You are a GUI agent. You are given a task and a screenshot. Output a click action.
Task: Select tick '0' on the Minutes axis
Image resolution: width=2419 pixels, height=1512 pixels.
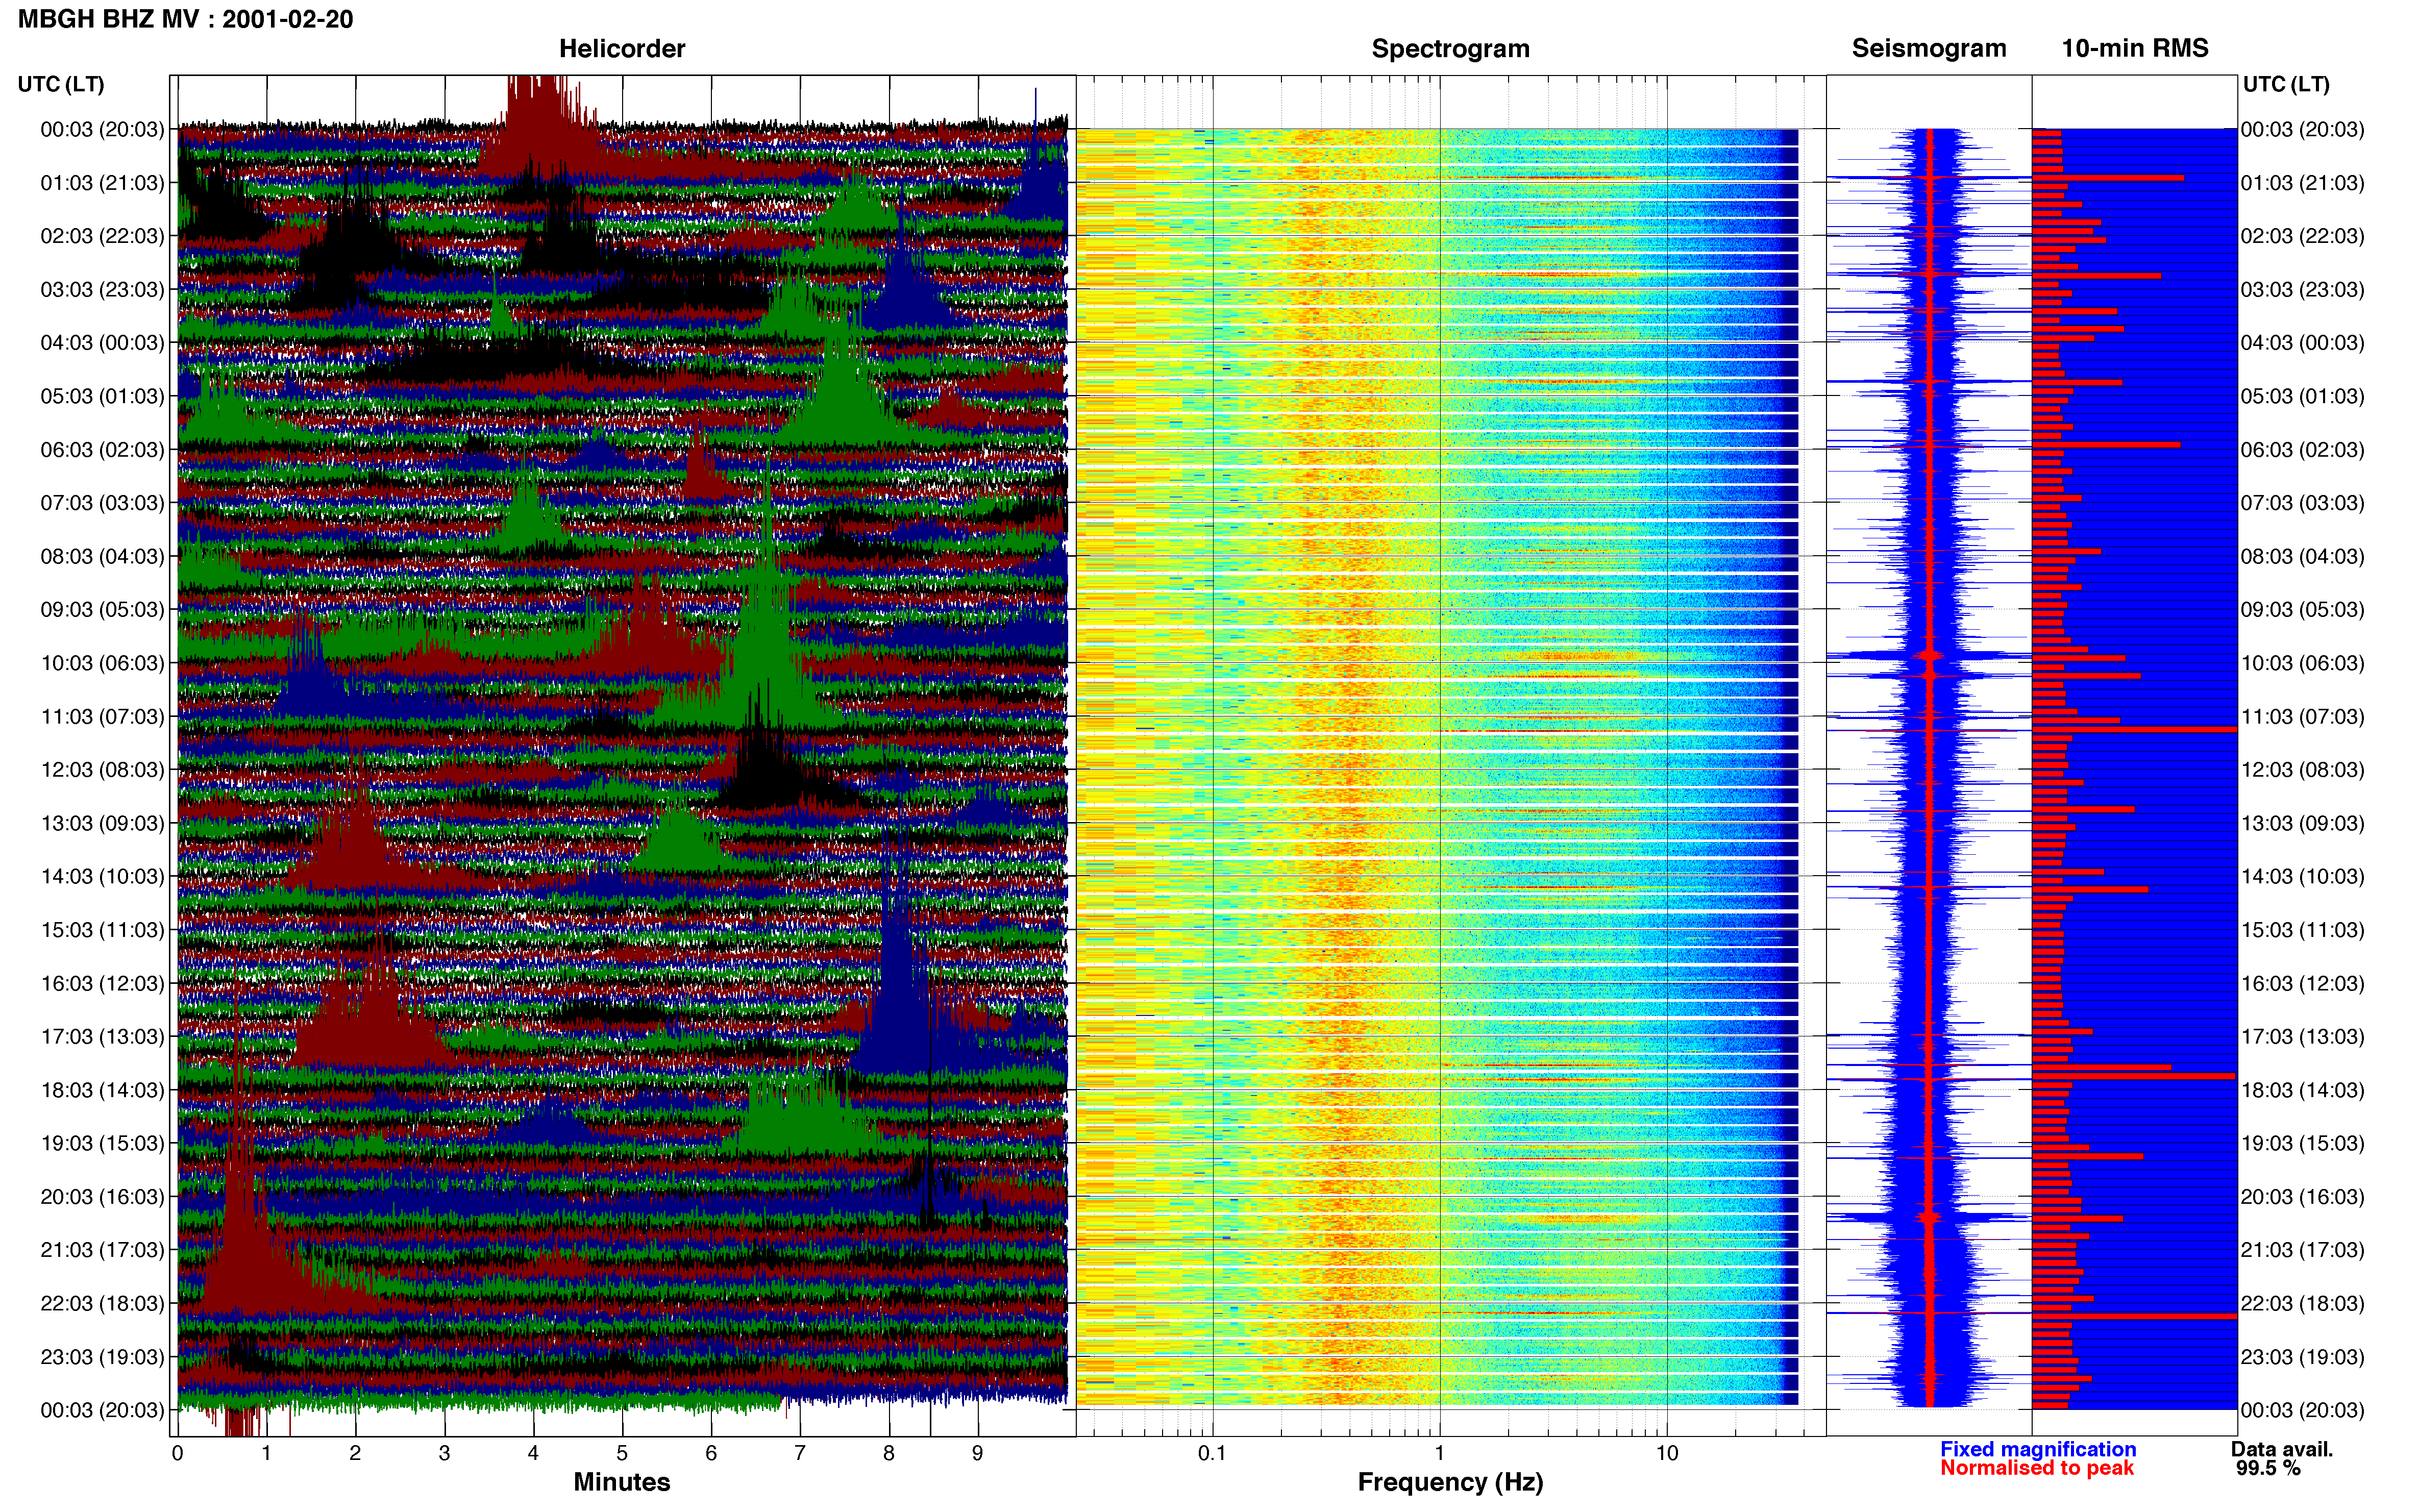click(x=178, y=1453)
